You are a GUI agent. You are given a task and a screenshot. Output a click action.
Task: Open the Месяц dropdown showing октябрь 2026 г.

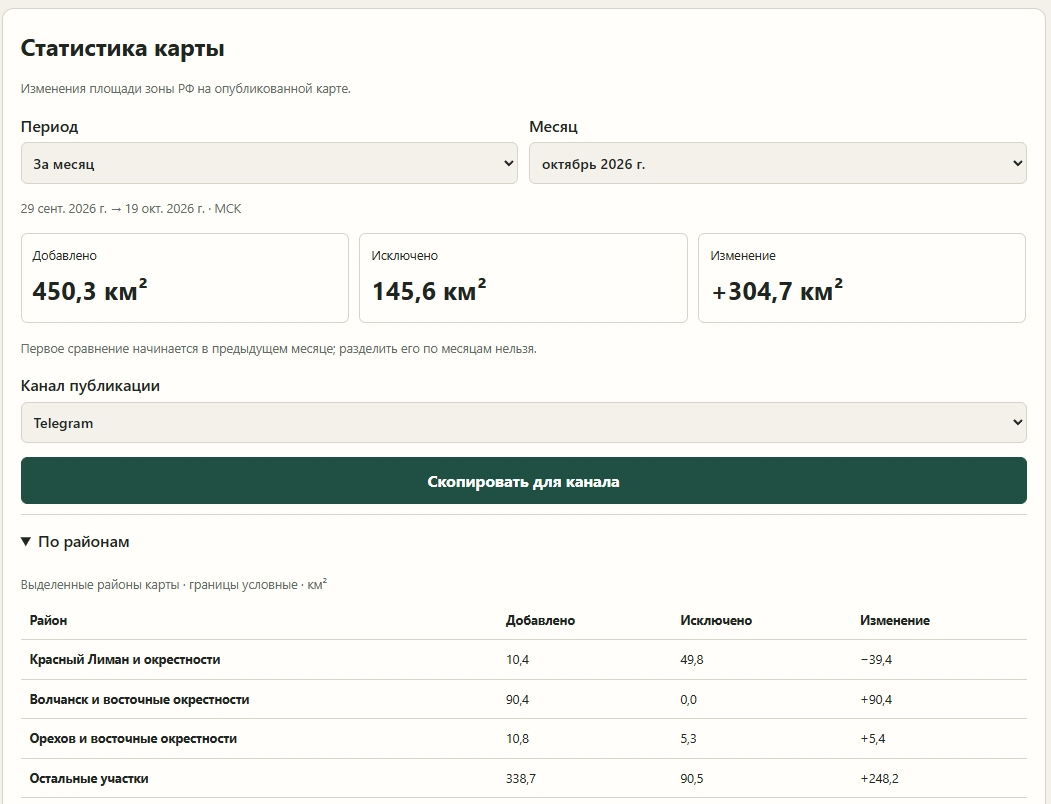778,163
